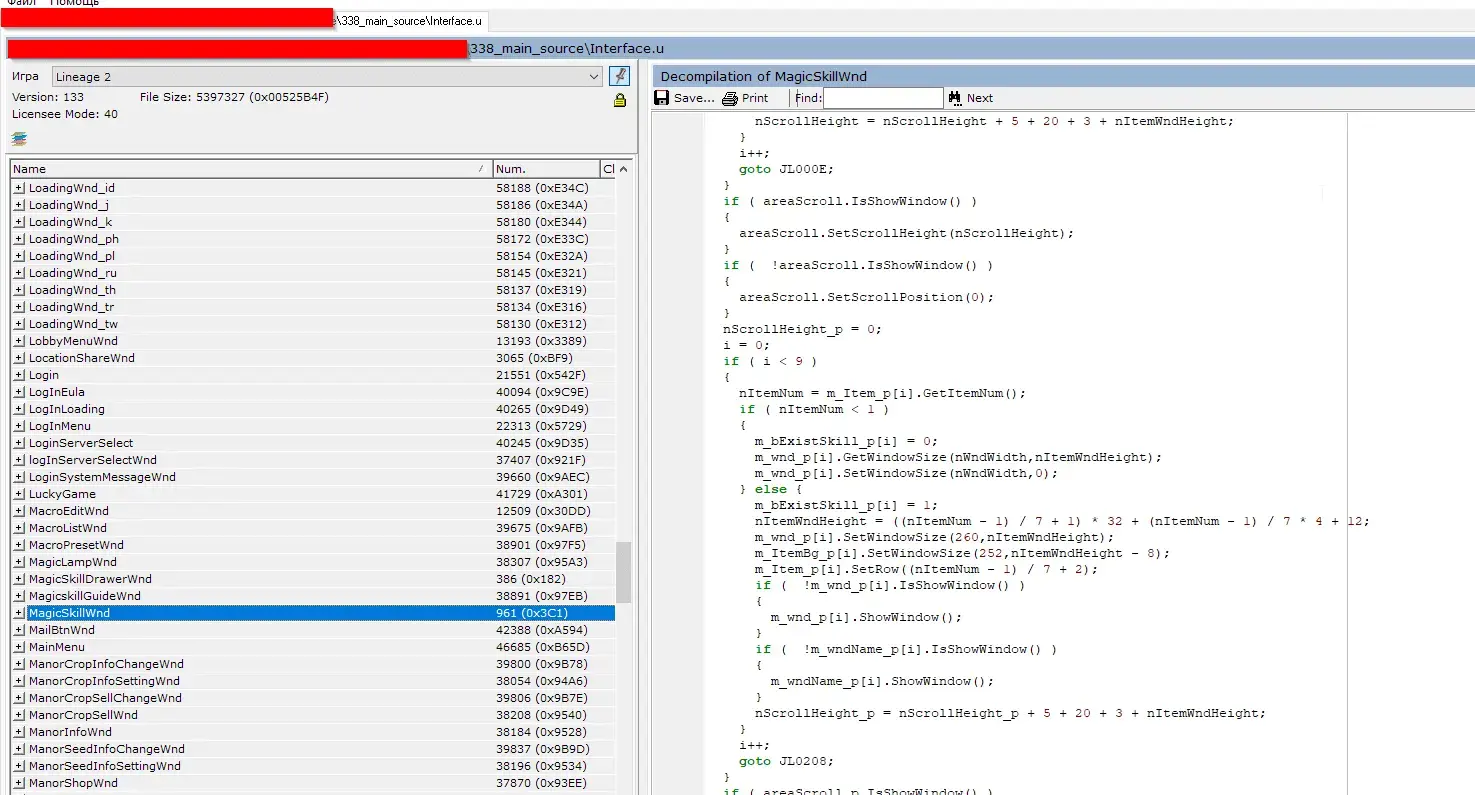Screen dimensions: 1475x795
Task: Click the class list scrollbar up arrow
Action: 625,169
